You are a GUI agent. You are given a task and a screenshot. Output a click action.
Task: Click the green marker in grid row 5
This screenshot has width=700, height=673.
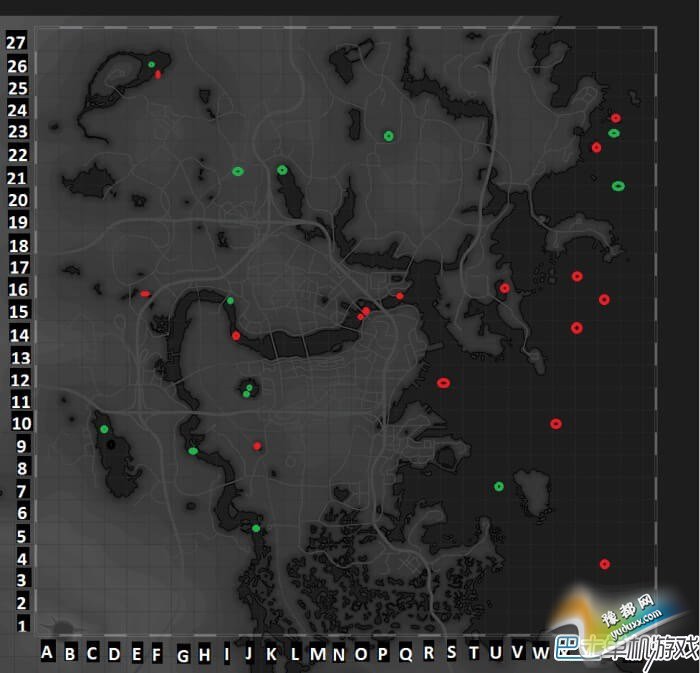256,528
